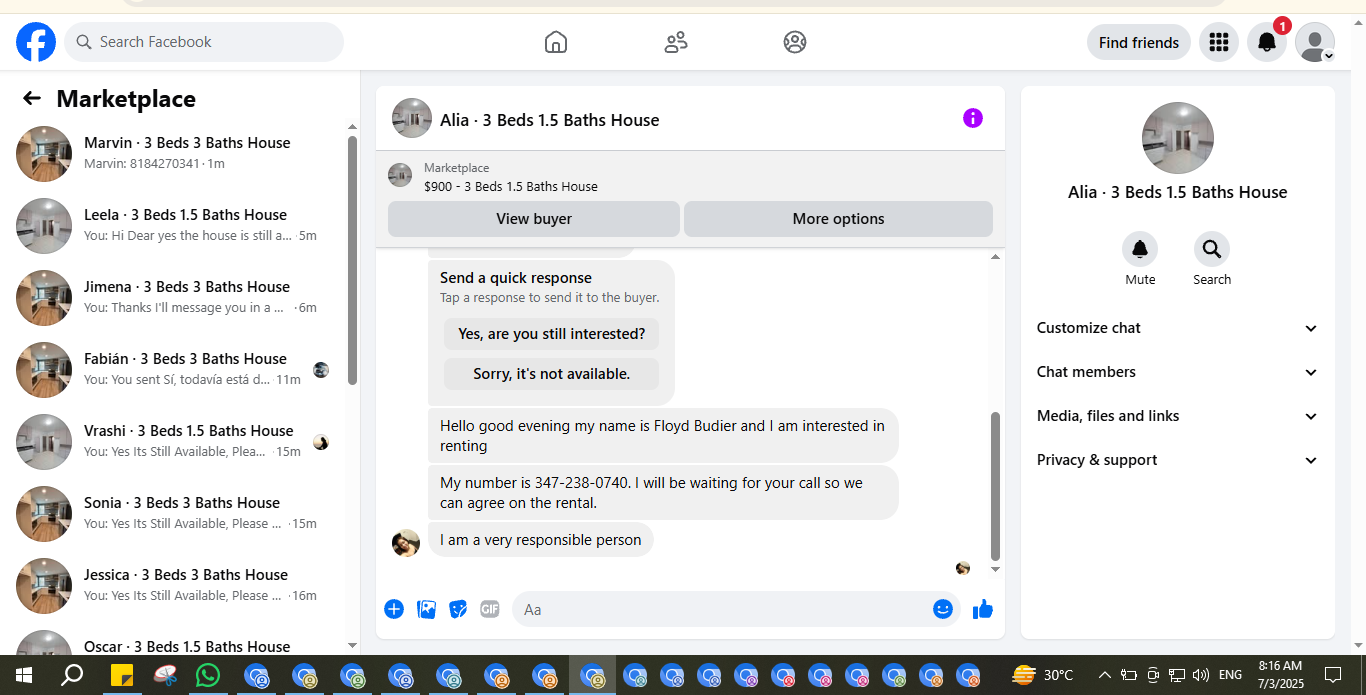
Task: Go back with the Marketplace arrow
Action: [x=32, y=98]
